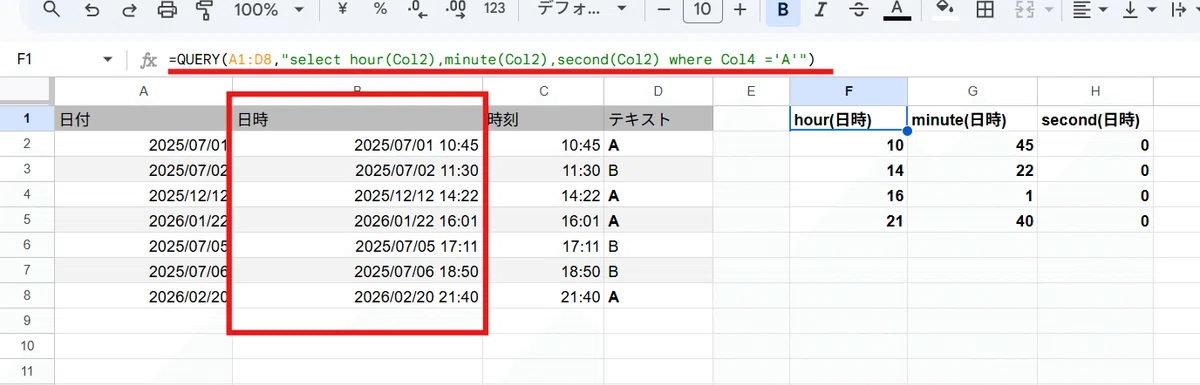Image resolution: width=1200 pixels, height=385 pixels.
Task: Toggle bold formatting
Action: [783, 10]
